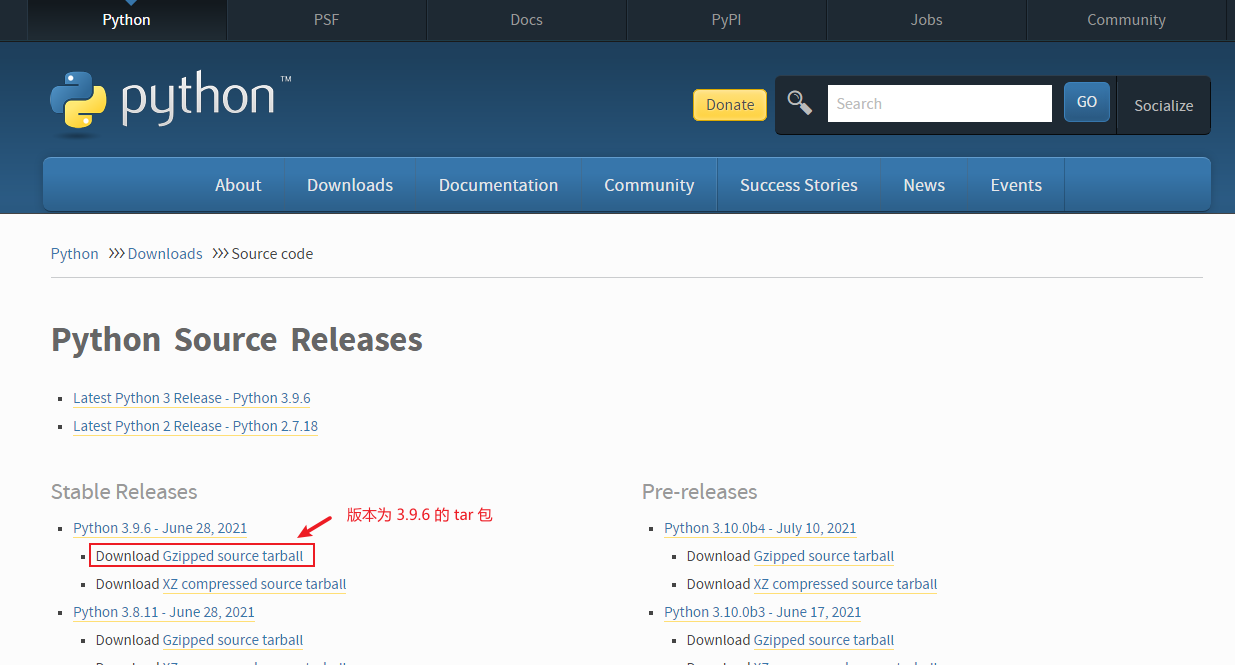Click the Downloads breadcrumb link

point(165,254)
